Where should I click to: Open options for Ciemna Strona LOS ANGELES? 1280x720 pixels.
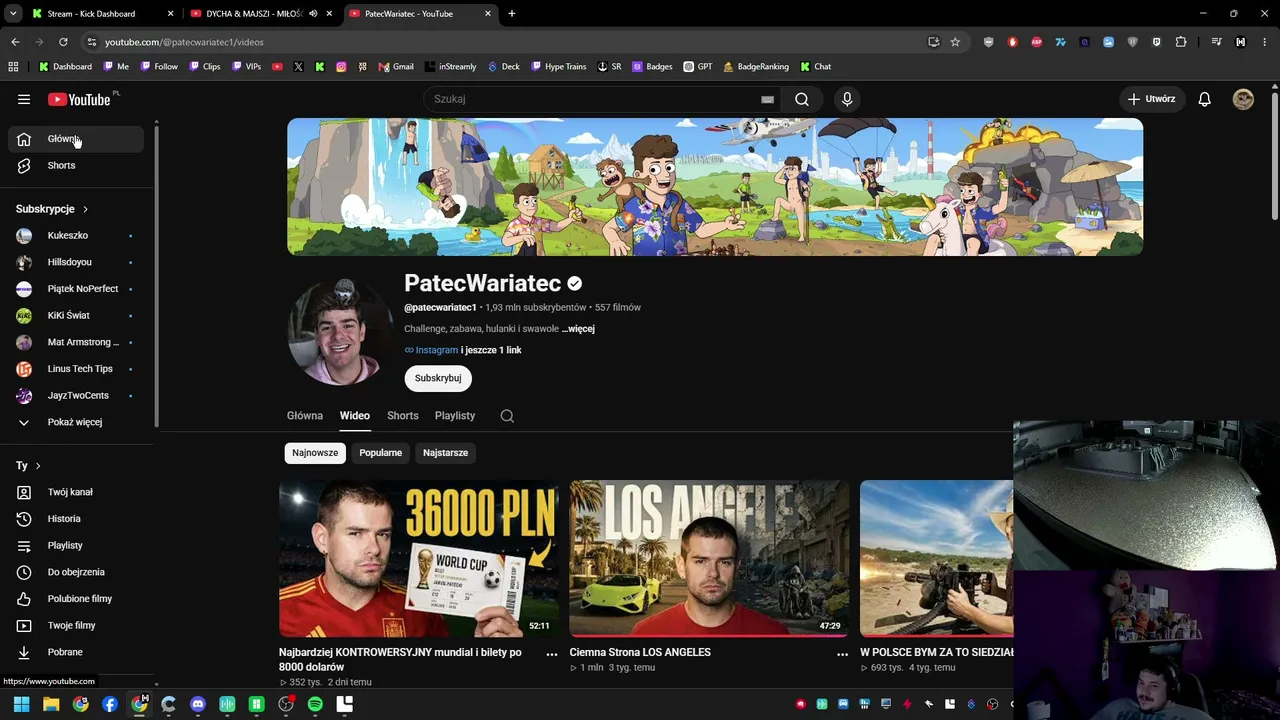[x=842, y=654]
